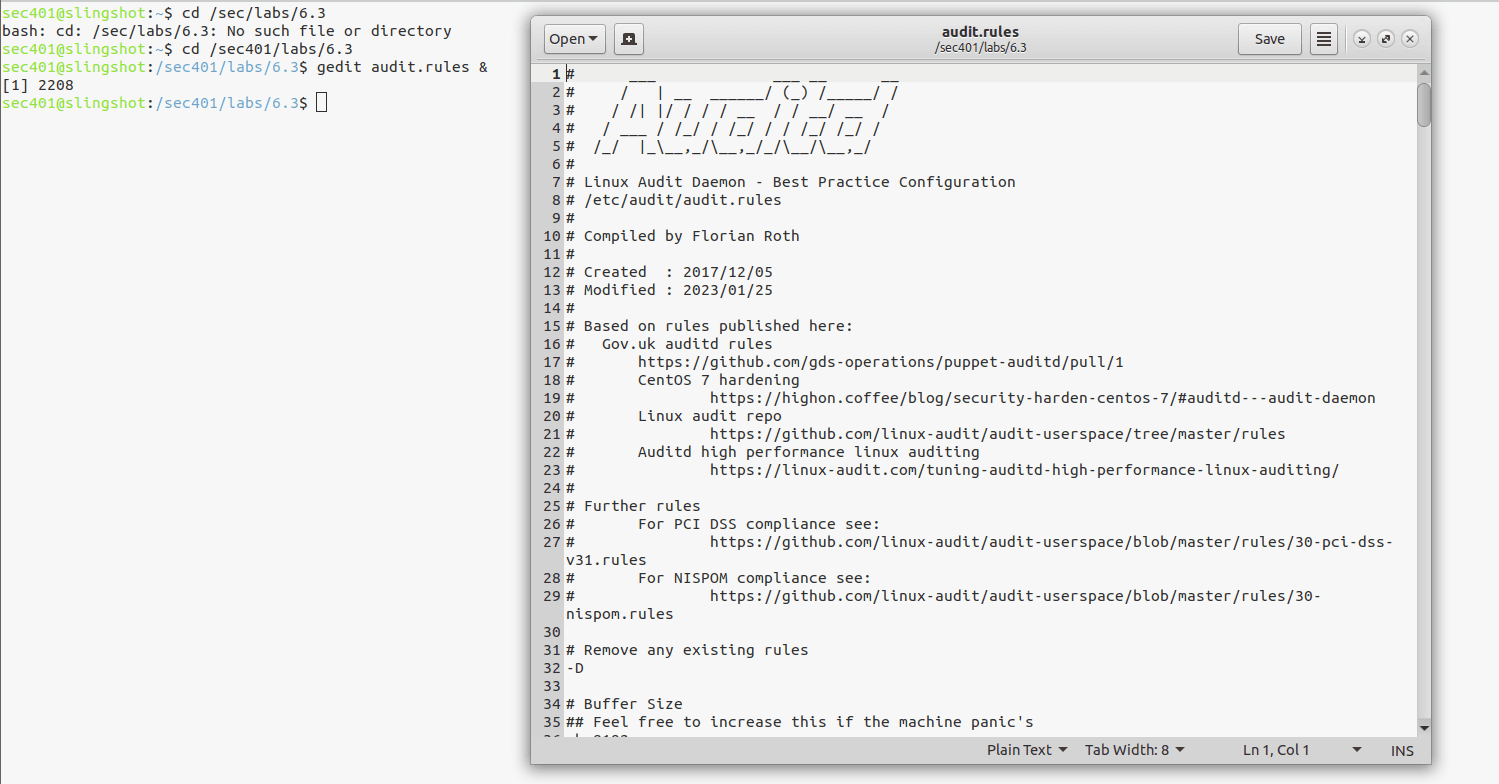Open gedit's hamburger menu
The width and height of the screenshot is (1499, 784).
[x=1323, y=38]
